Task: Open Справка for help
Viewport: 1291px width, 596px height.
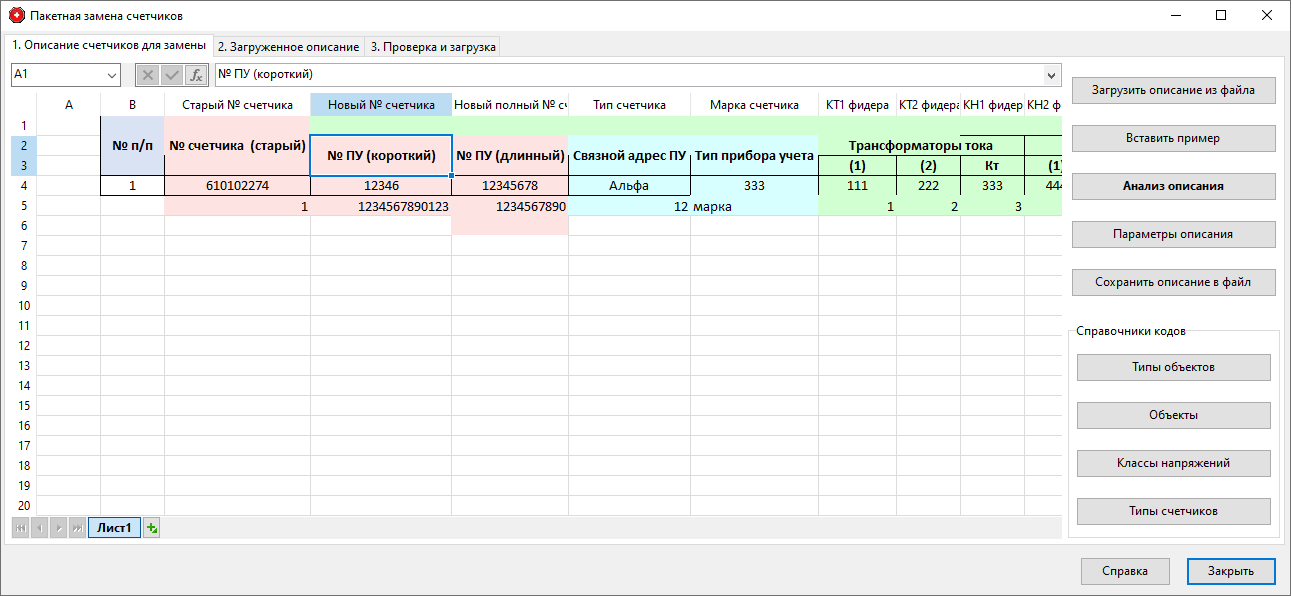Action: tap(1125, 571)
